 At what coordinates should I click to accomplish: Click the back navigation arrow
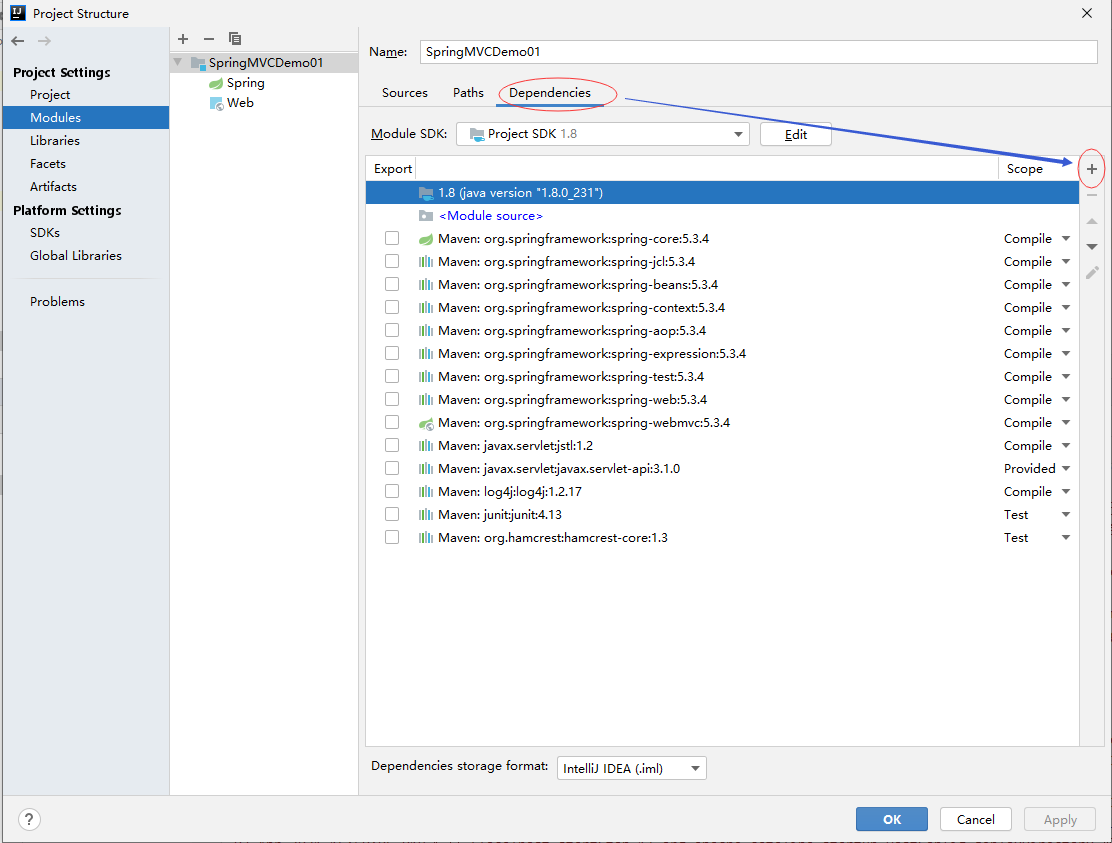18,41
